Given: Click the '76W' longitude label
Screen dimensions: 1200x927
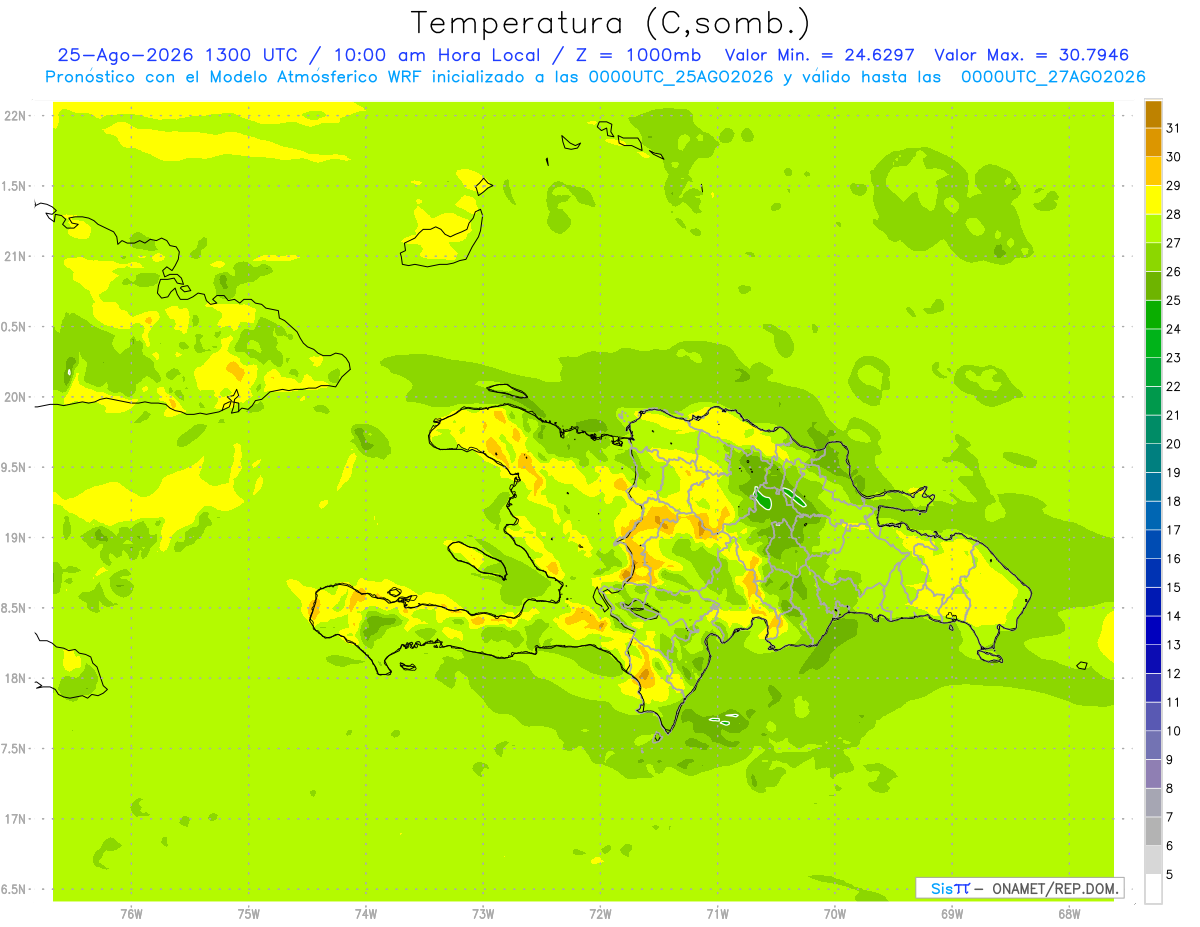Looking at the screenshot, I should point(131,914).
